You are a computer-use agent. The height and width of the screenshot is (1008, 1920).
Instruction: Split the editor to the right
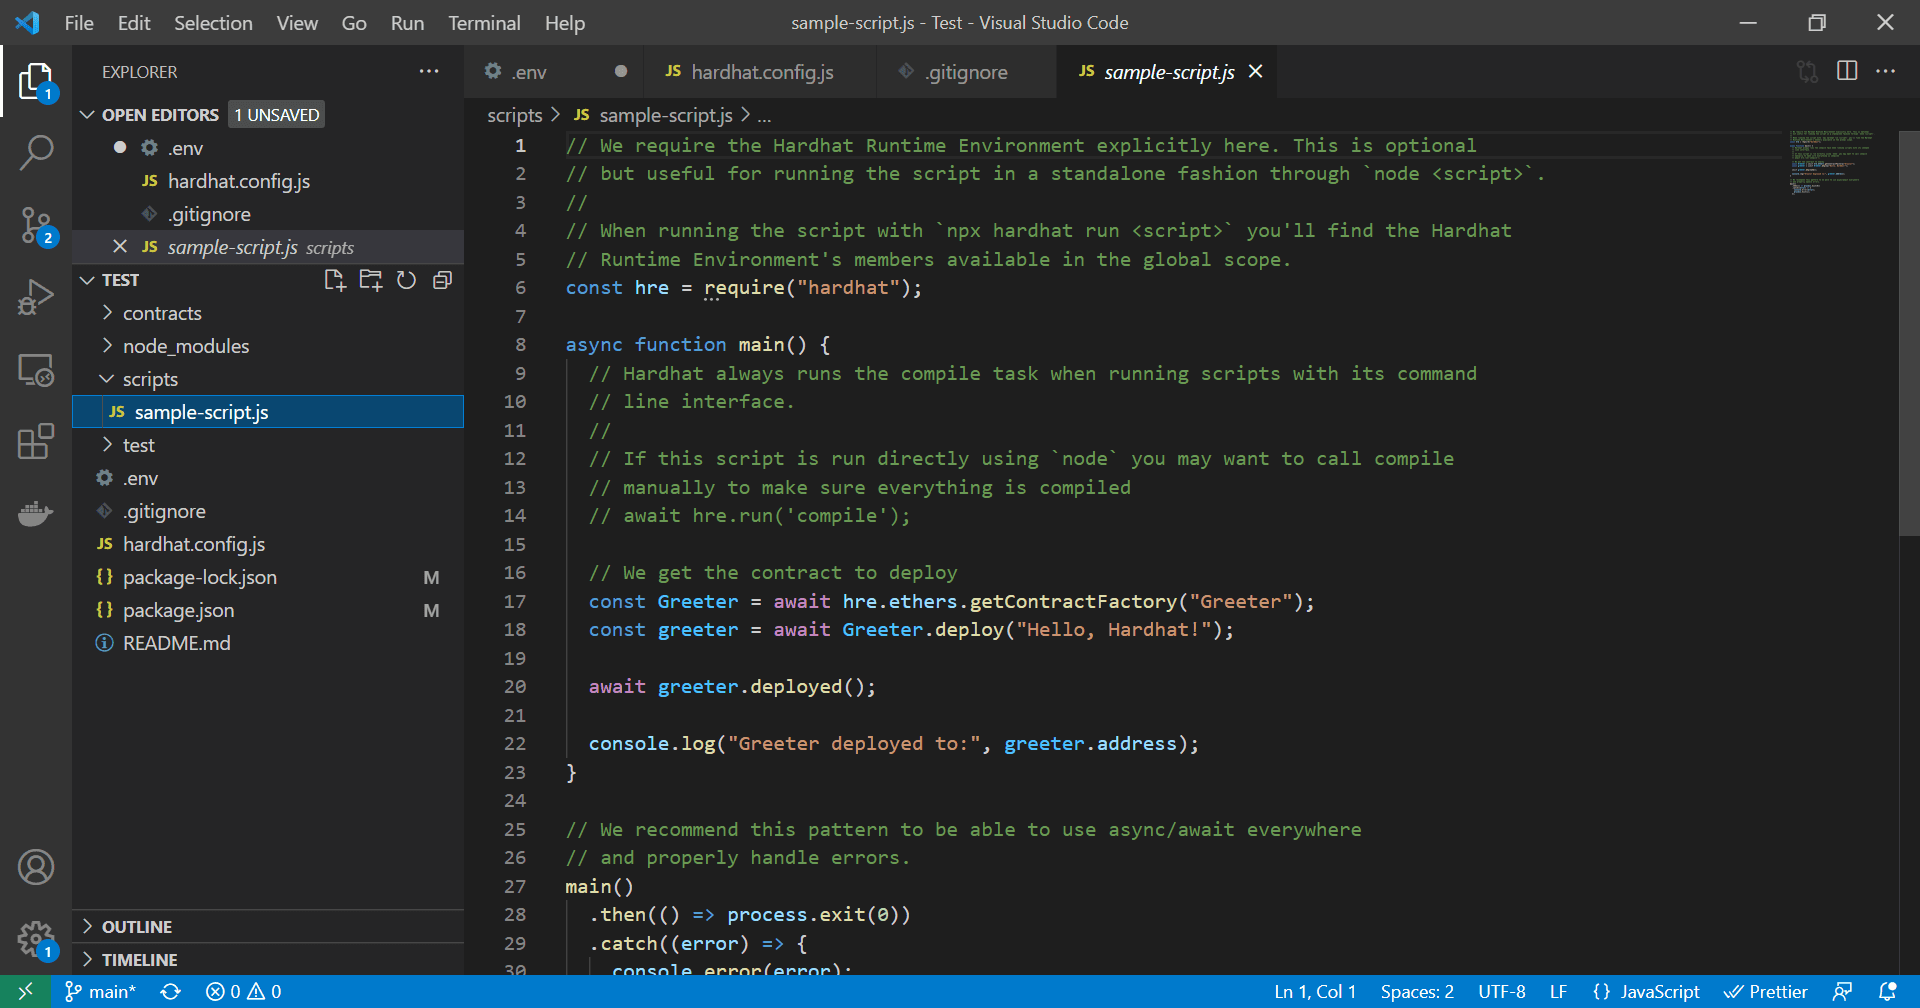(1847, 71)
